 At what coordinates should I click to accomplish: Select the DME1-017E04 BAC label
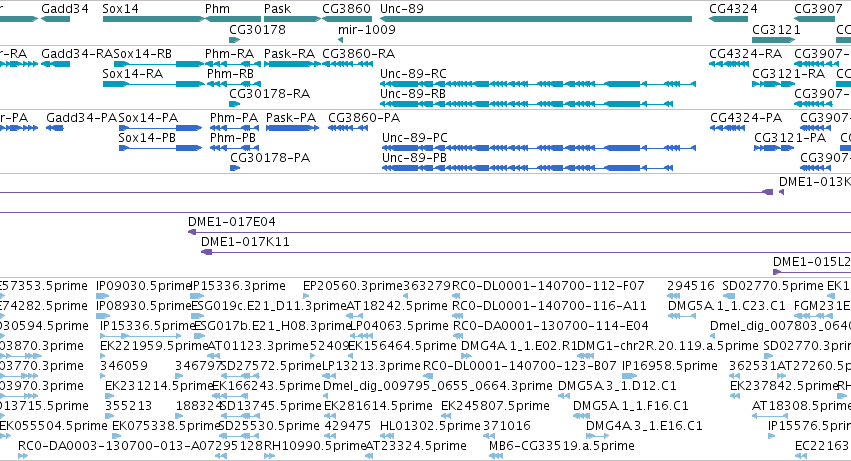232,222
